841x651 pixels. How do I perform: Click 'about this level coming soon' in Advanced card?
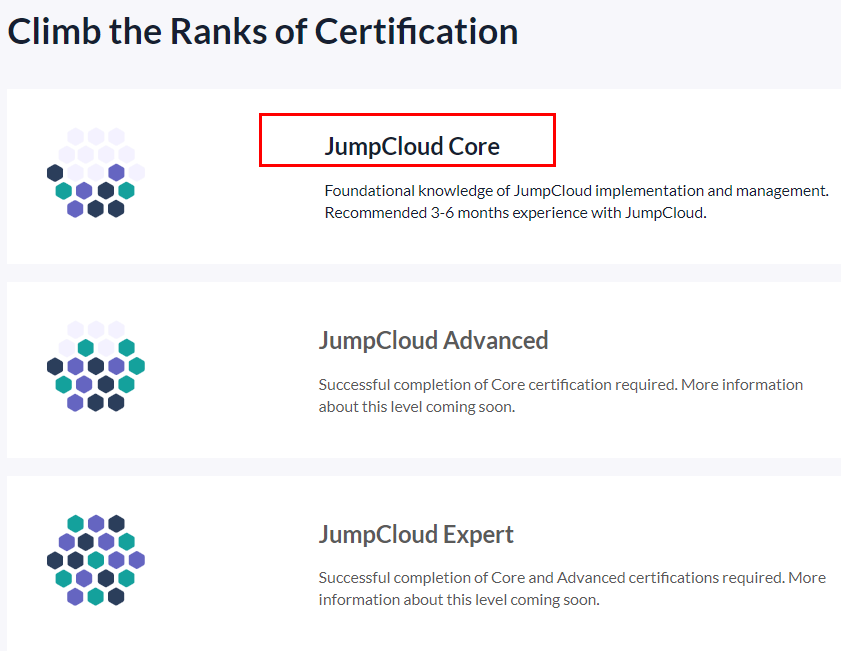417,407
